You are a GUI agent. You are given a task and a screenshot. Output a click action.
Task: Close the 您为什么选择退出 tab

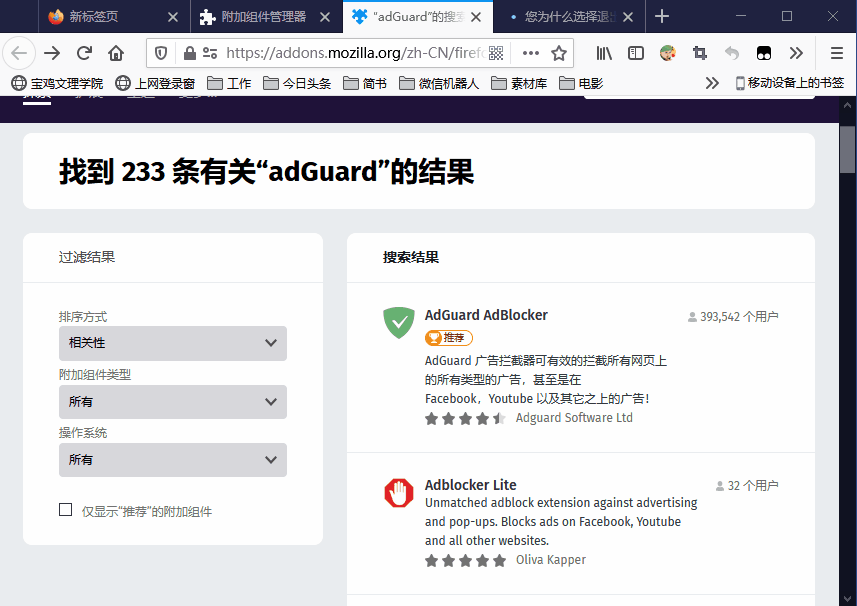628,17
